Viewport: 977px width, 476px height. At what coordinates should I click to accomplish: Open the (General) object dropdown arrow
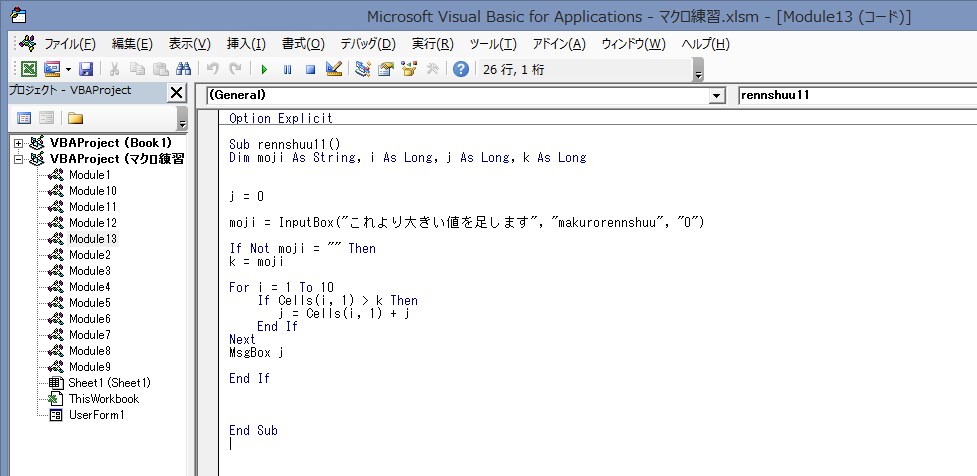tap(718, 95)
